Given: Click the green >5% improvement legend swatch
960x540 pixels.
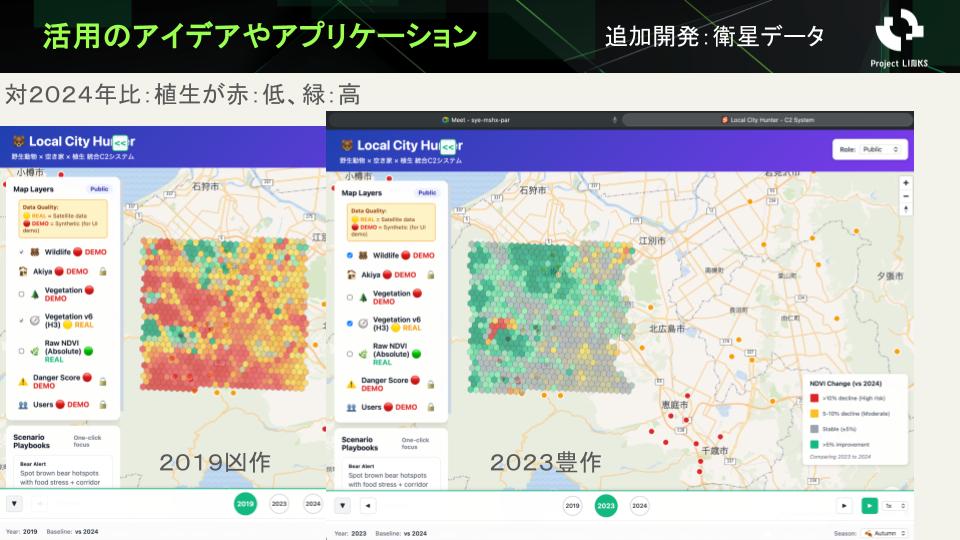Looking at the screenshot, I should click(x=814, y=444).
